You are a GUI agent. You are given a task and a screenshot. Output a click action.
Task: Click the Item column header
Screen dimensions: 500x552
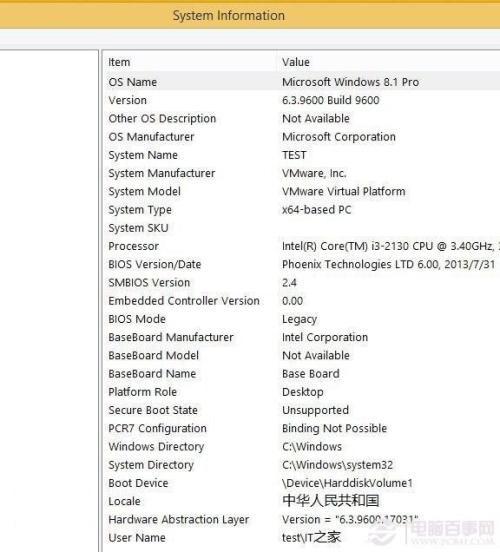tap(190, 62)
